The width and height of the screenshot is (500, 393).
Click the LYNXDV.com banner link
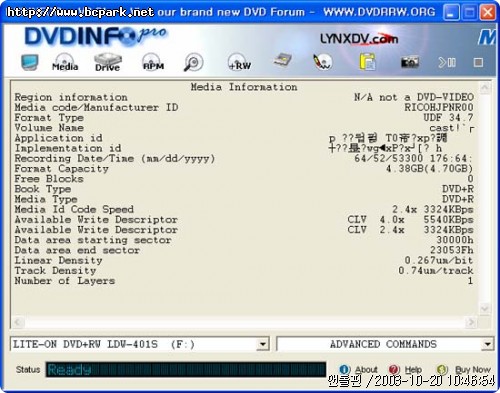[359, 39]
